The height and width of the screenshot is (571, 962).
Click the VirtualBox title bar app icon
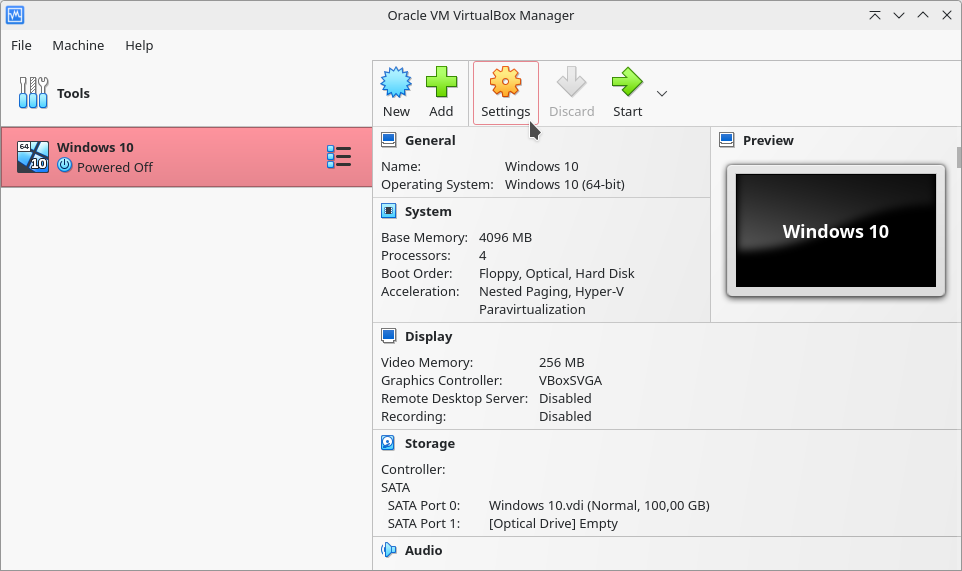tap(15, 15)
